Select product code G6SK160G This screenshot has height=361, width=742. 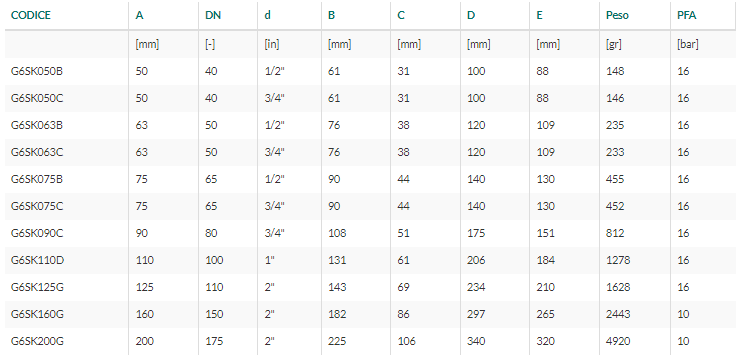coord(37,314)
